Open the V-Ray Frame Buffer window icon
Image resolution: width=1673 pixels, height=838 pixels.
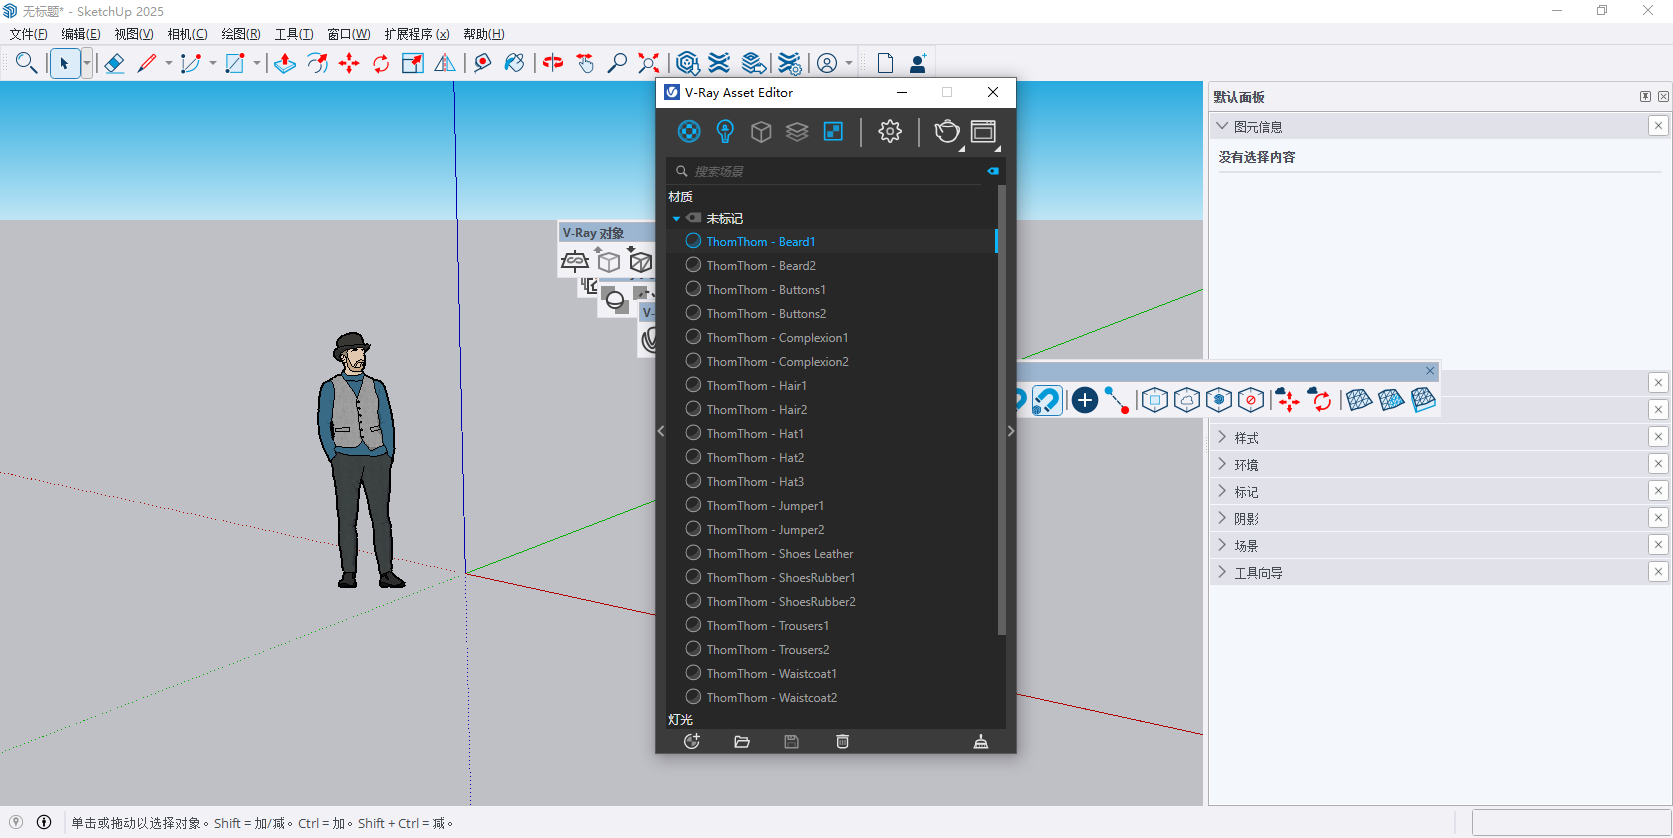tap(984, 131)
